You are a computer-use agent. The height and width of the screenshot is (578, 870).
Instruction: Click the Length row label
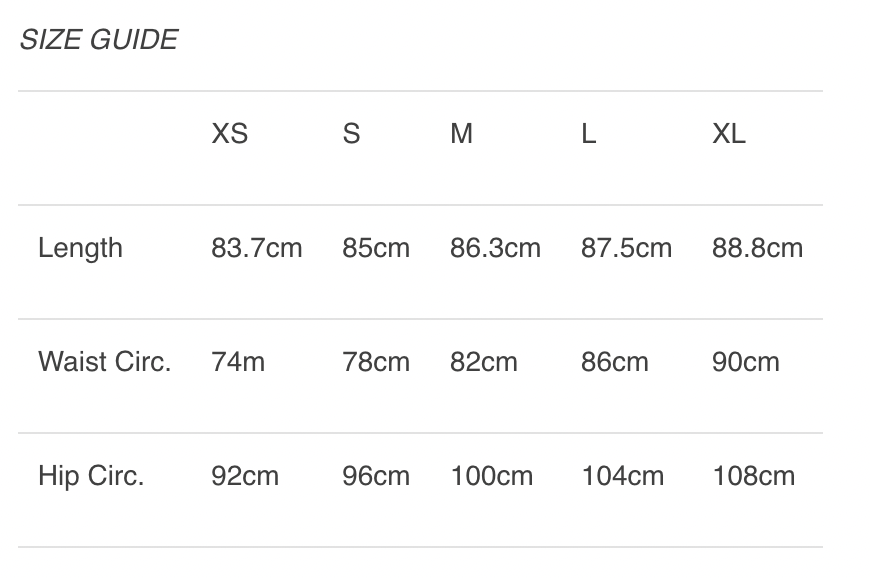point(80,248)
